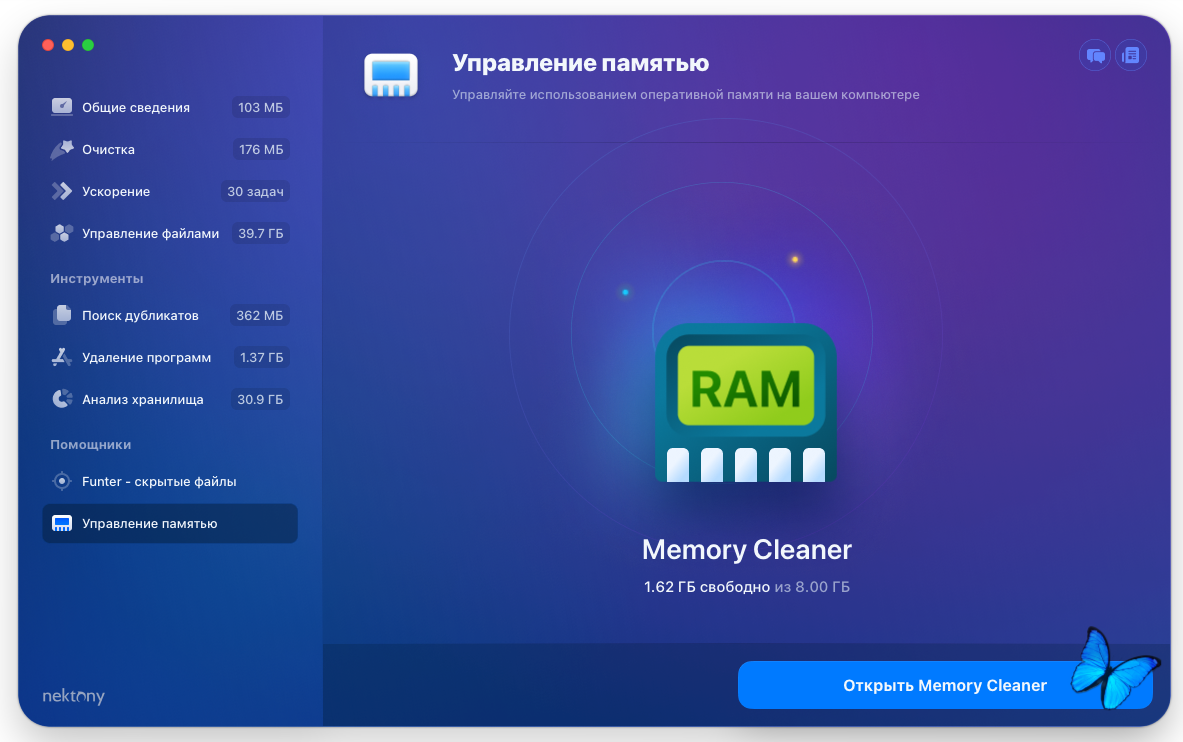Click the Управление памятью chip icon in sidebar
Viewport: 1183px width, 742px height.
(62, 523)
